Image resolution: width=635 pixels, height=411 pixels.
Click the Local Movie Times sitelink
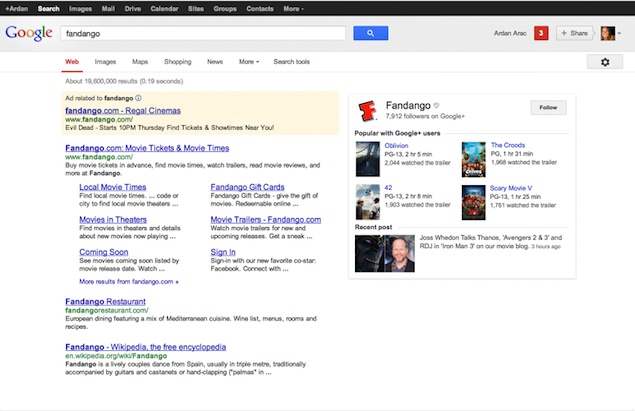tap(112, 187)
